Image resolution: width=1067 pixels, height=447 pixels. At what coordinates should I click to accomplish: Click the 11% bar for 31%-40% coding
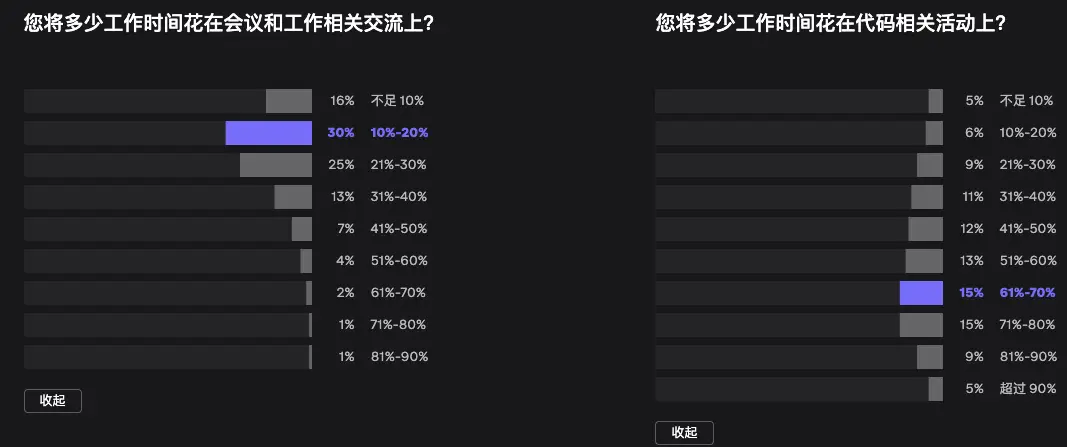[x=927, y=197]
